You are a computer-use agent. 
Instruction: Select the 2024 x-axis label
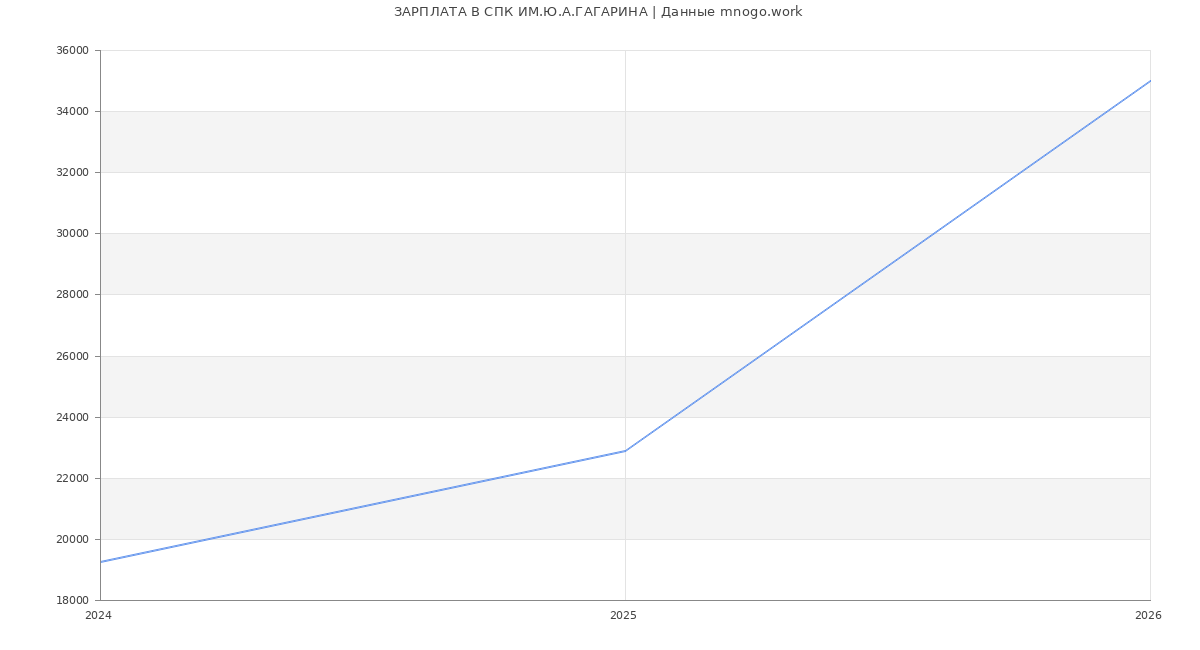point(99,616)
